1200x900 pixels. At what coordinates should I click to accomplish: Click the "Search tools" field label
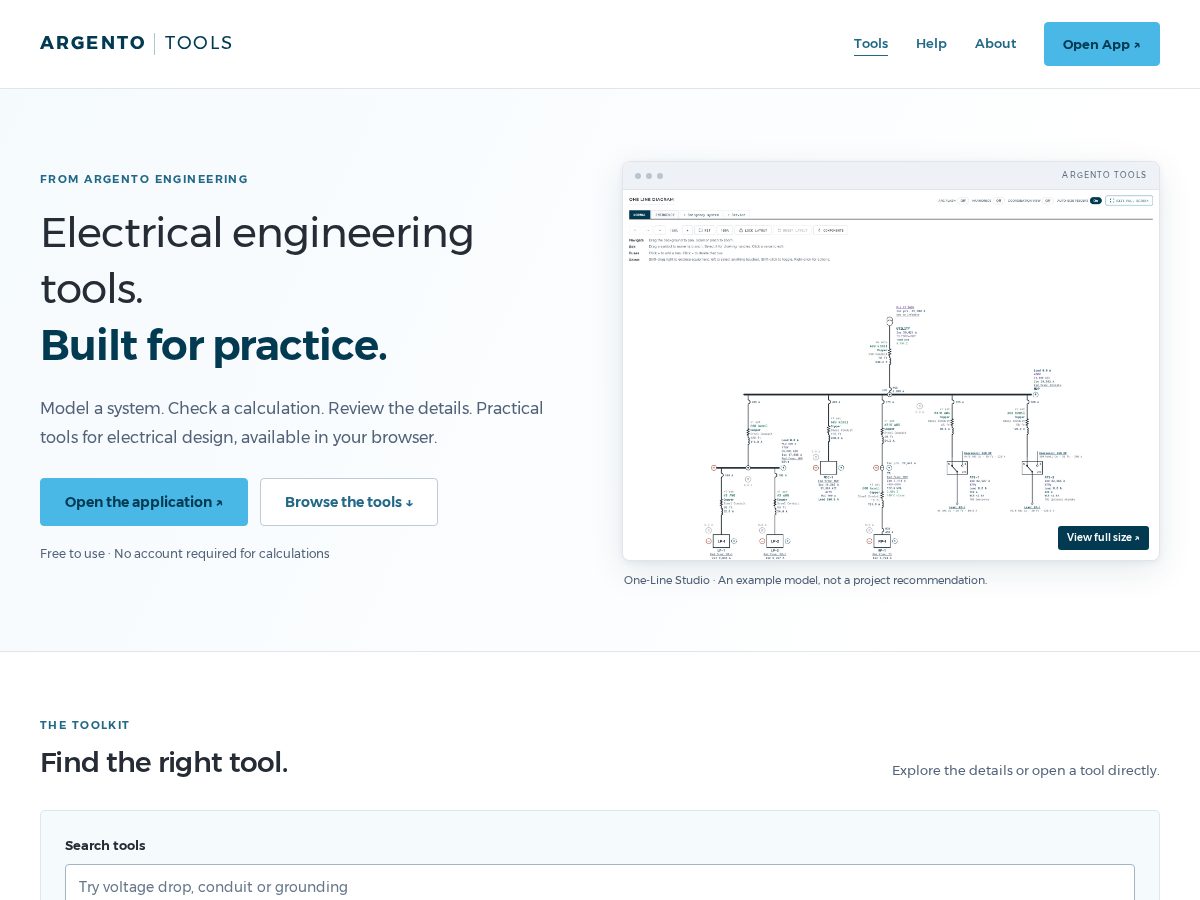[x=105, y=846]
